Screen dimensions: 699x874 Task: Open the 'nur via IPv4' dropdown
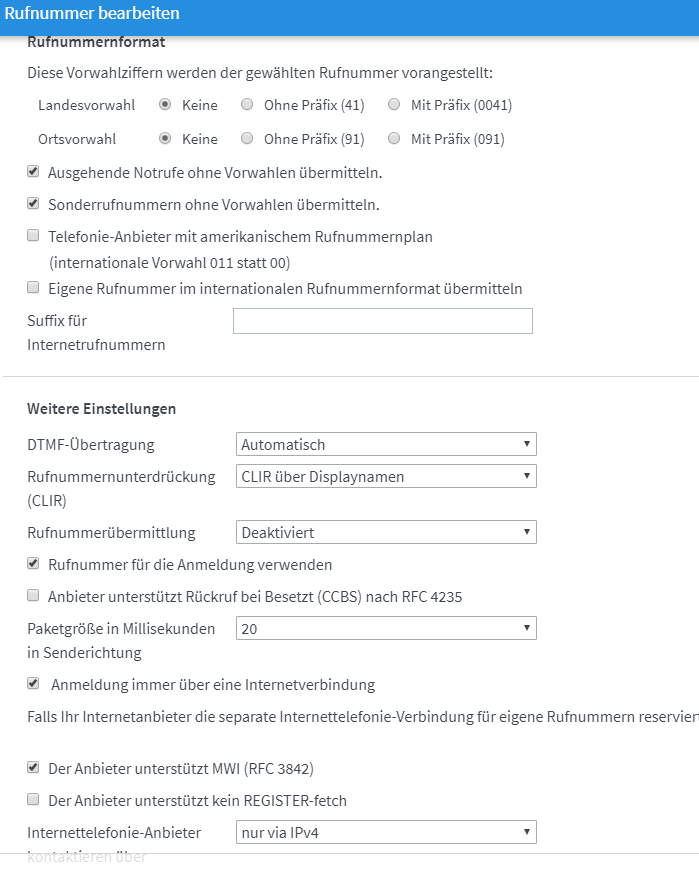(x=387, y=832)
